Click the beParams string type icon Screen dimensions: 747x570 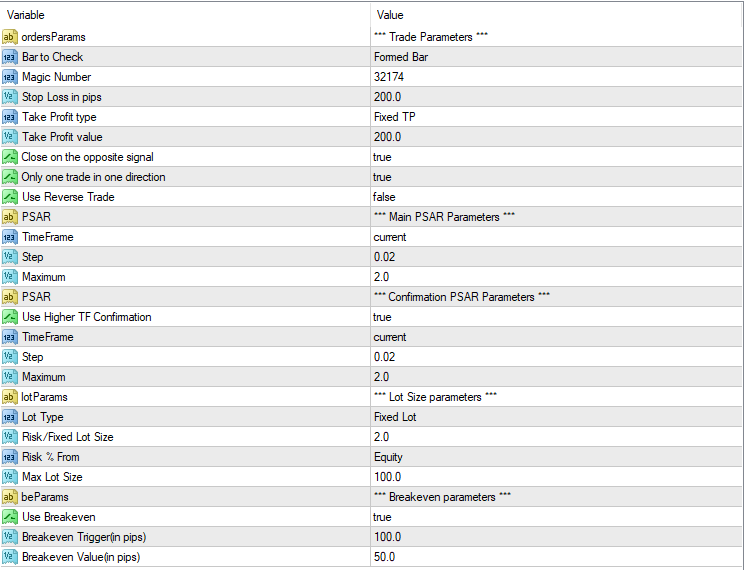(10, 497)
